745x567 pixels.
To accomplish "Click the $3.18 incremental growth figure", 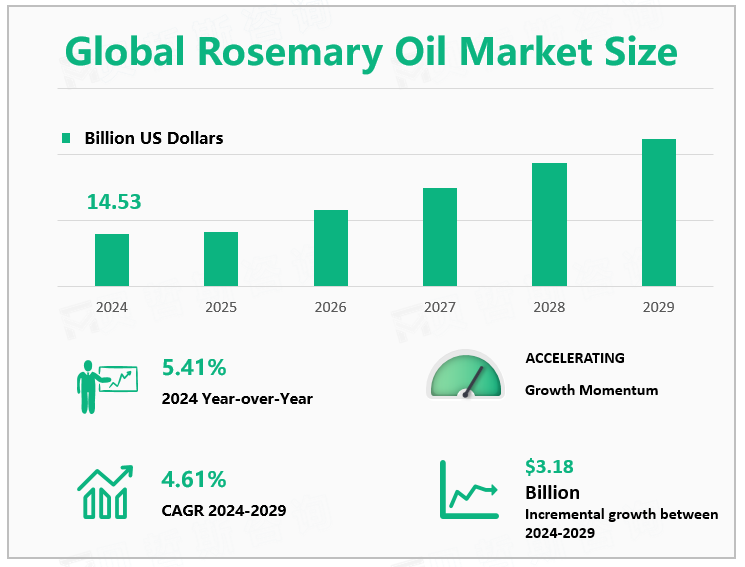I will tap(549, 466).
